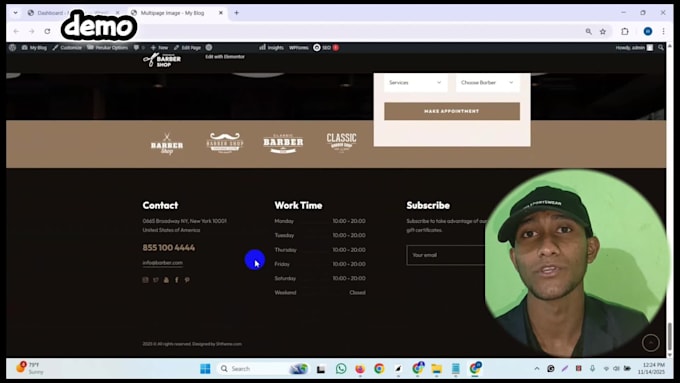Open the Pinterest social icon
This screenshot has height=383, width=680.
[x=187, y=280]
